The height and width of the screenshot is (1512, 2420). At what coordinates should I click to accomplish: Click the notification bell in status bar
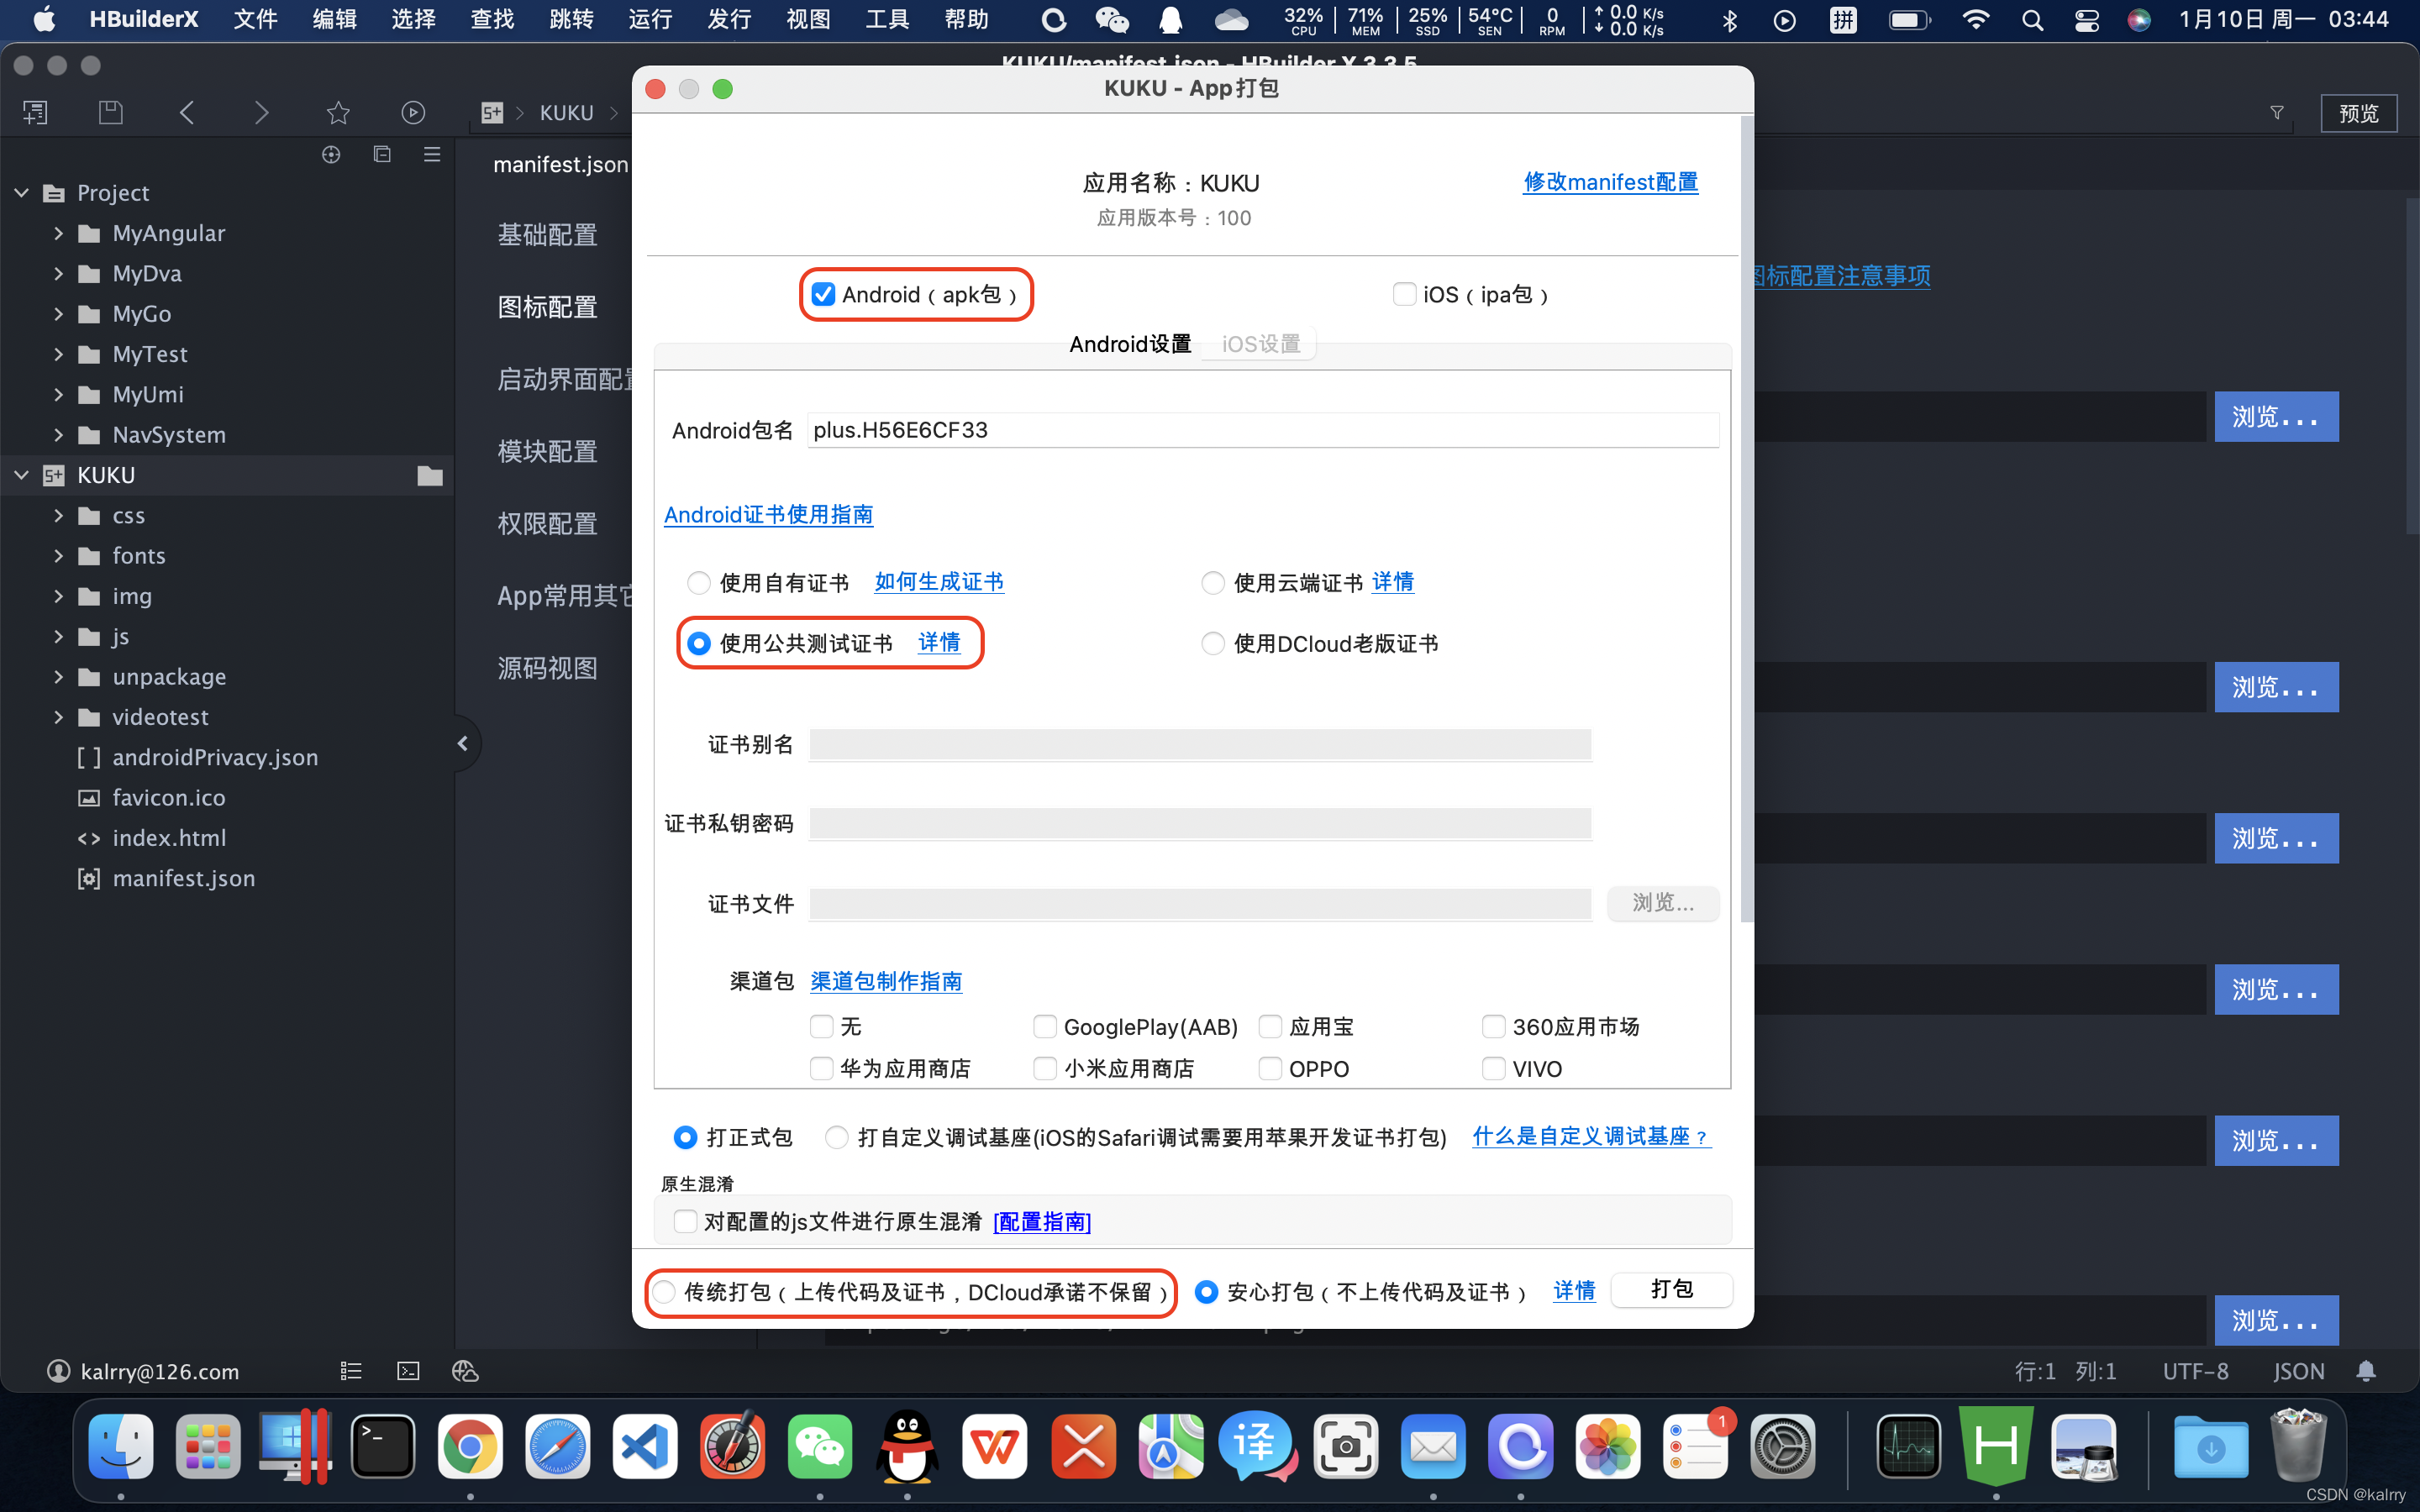pos(2366,1371)
